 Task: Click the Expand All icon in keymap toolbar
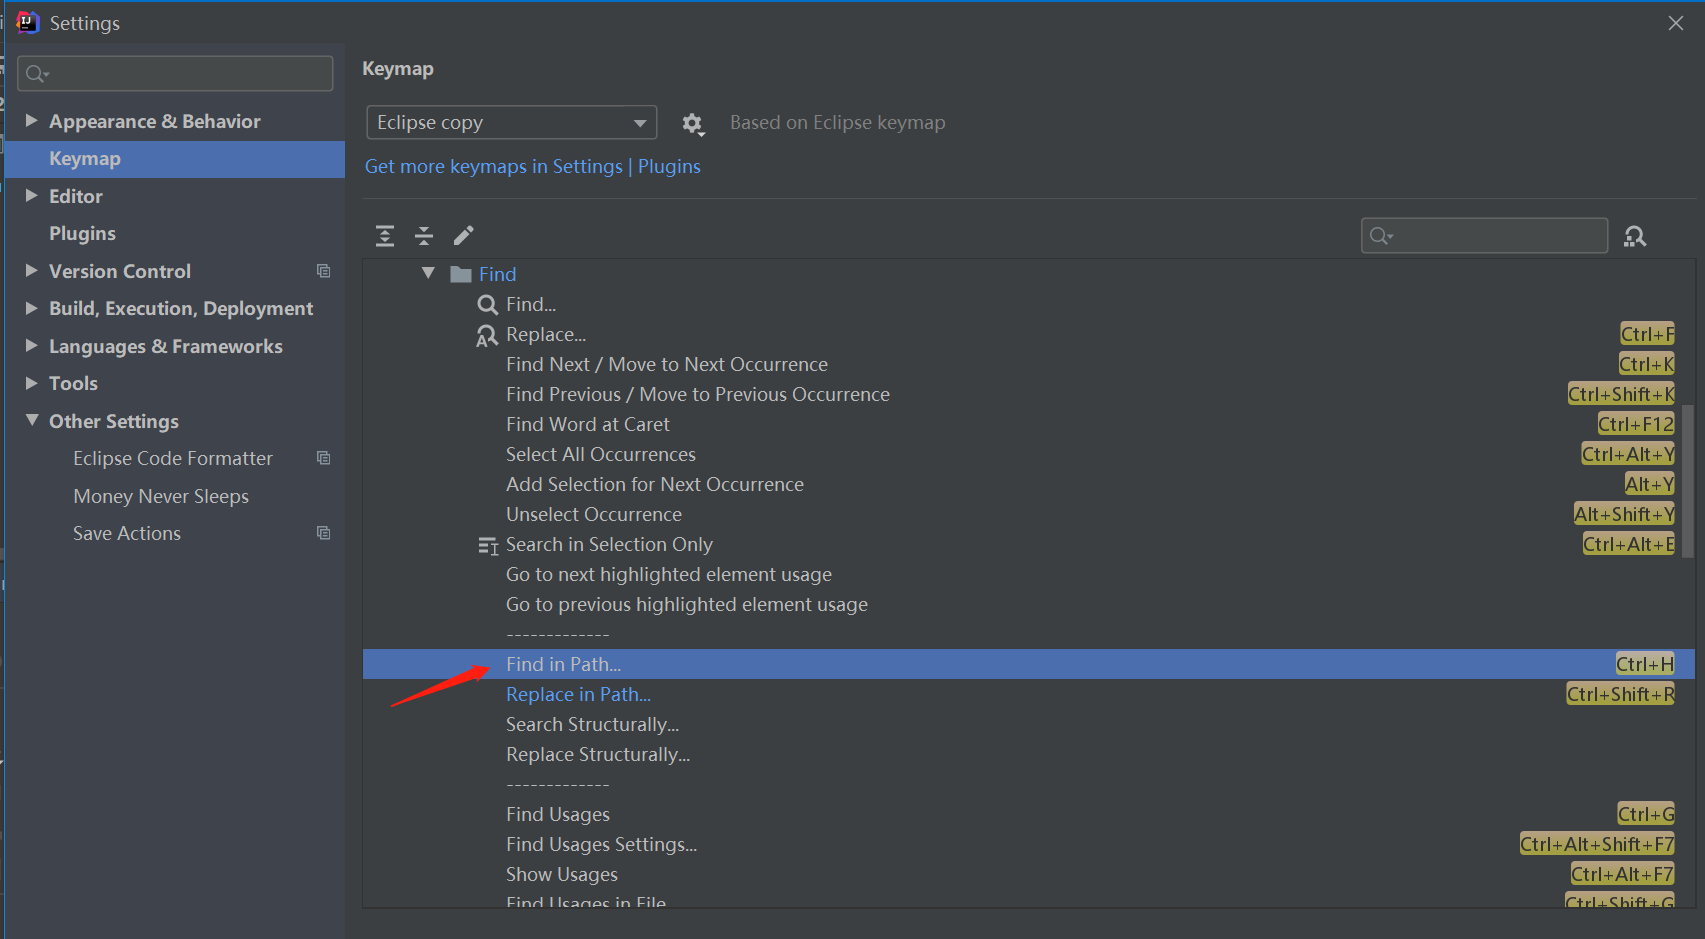[385, 236]
